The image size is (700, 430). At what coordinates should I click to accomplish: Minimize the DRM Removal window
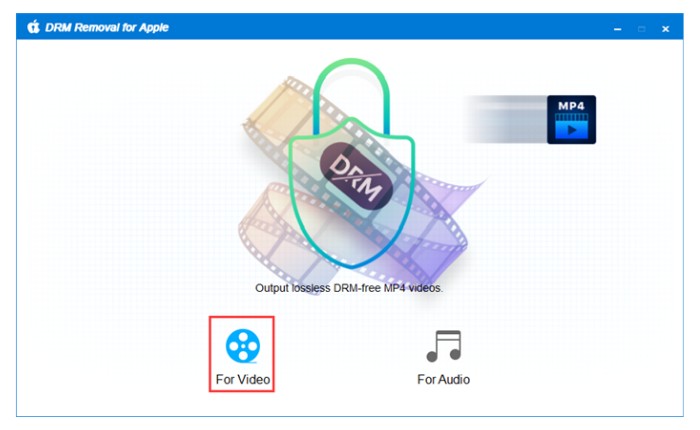[617, 29]
